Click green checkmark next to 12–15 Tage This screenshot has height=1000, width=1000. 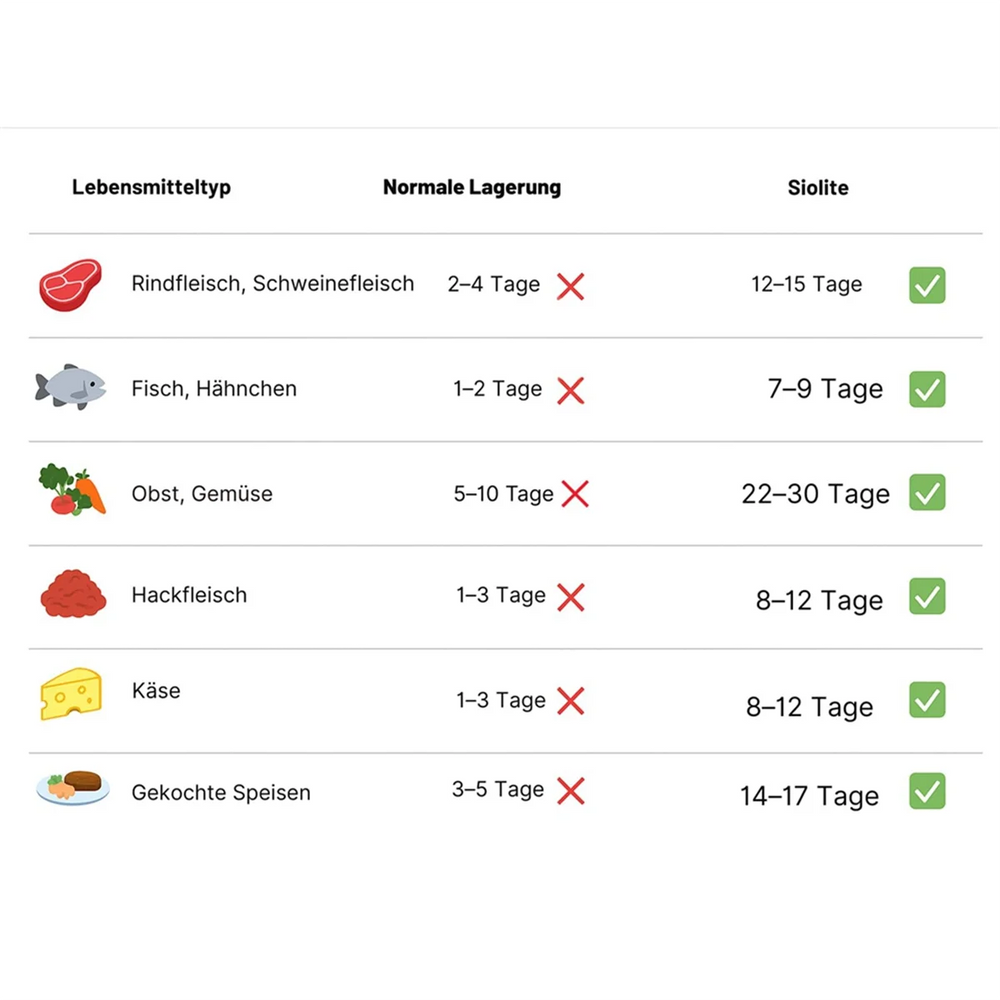click(927, 285)
